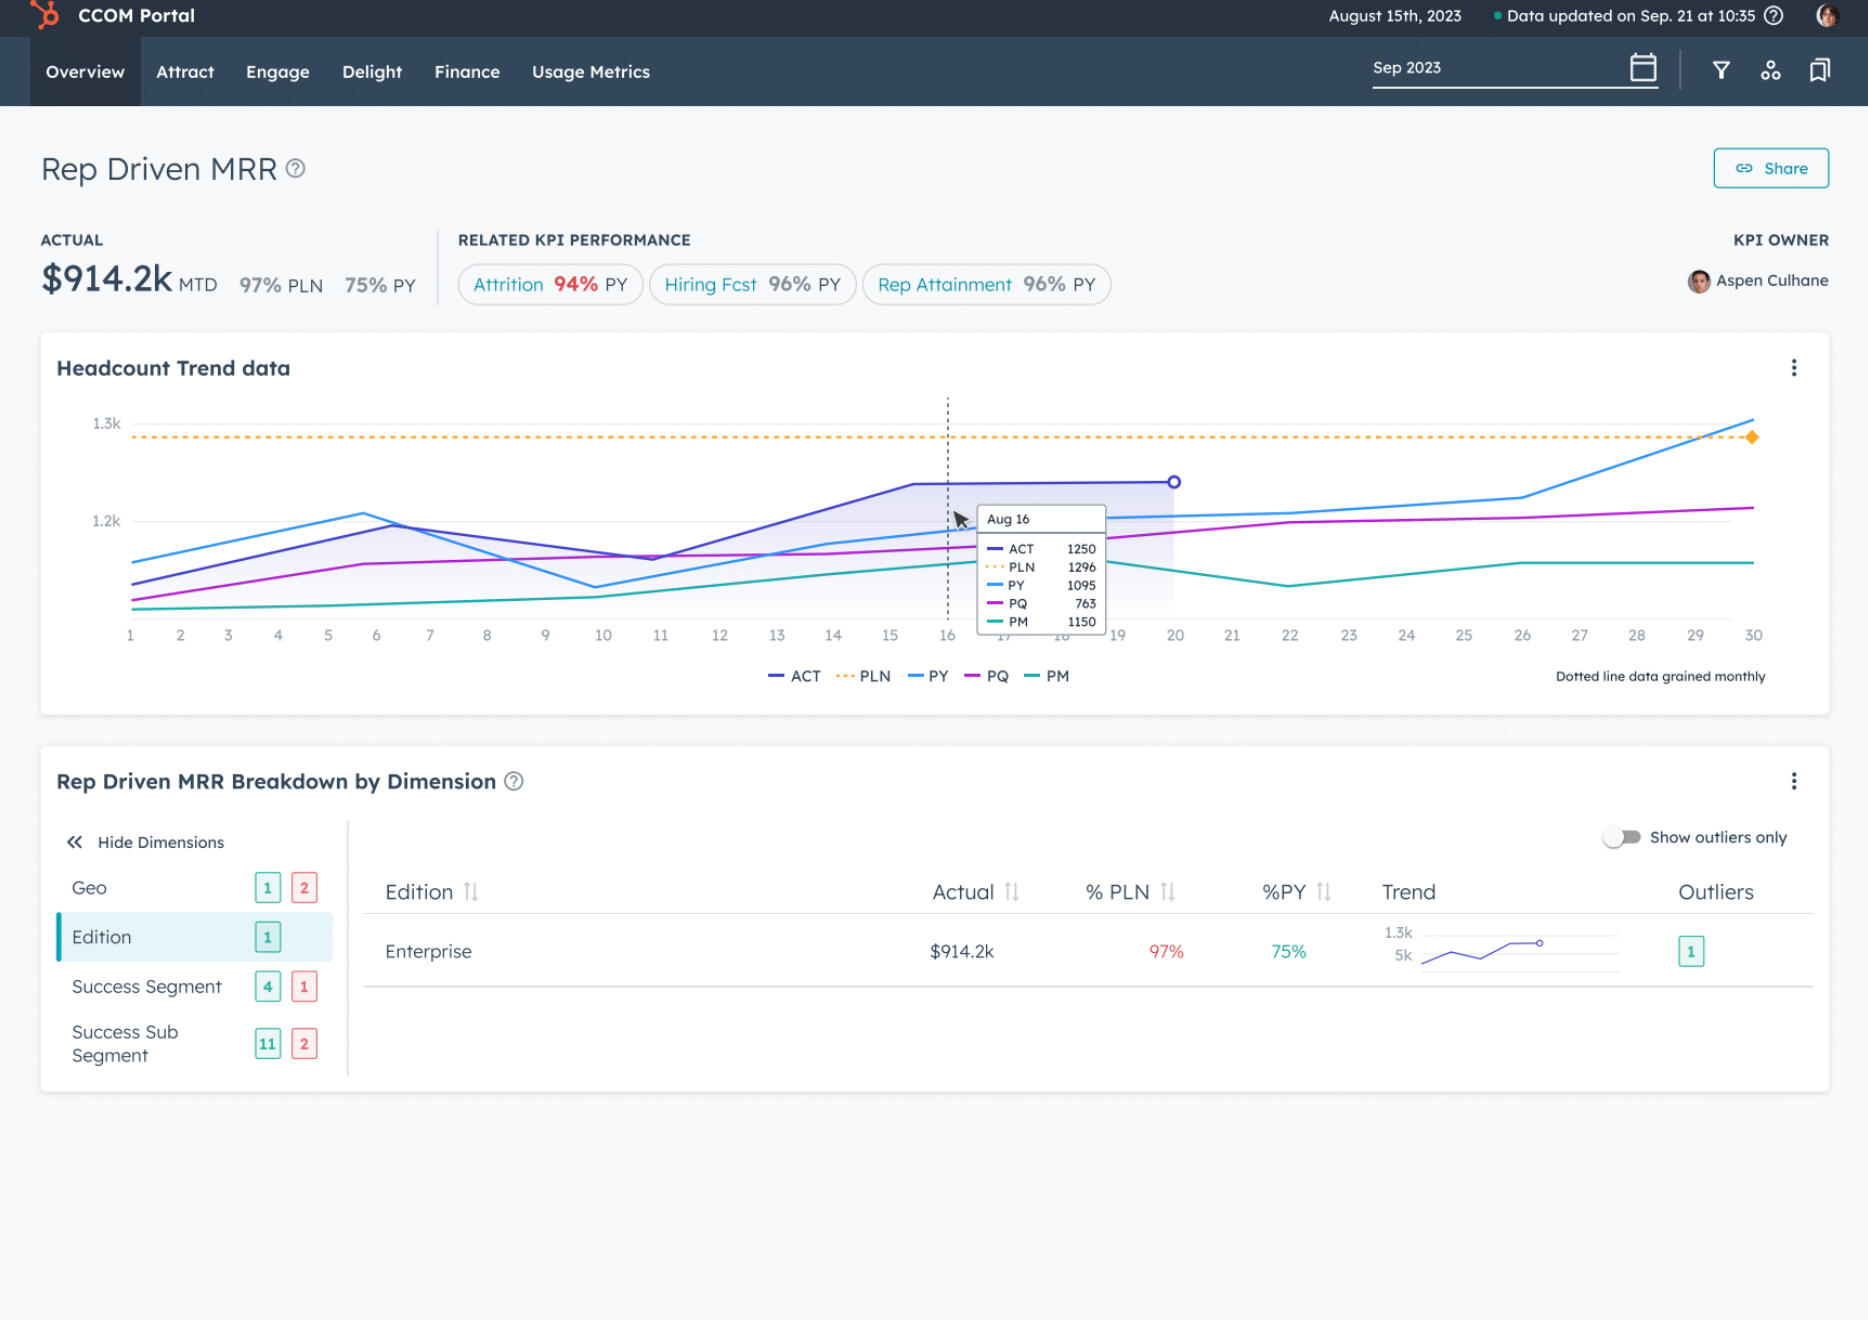Open the Headcount Trend data options menu
The image size is (1868, 1320).
point(1794,368)
